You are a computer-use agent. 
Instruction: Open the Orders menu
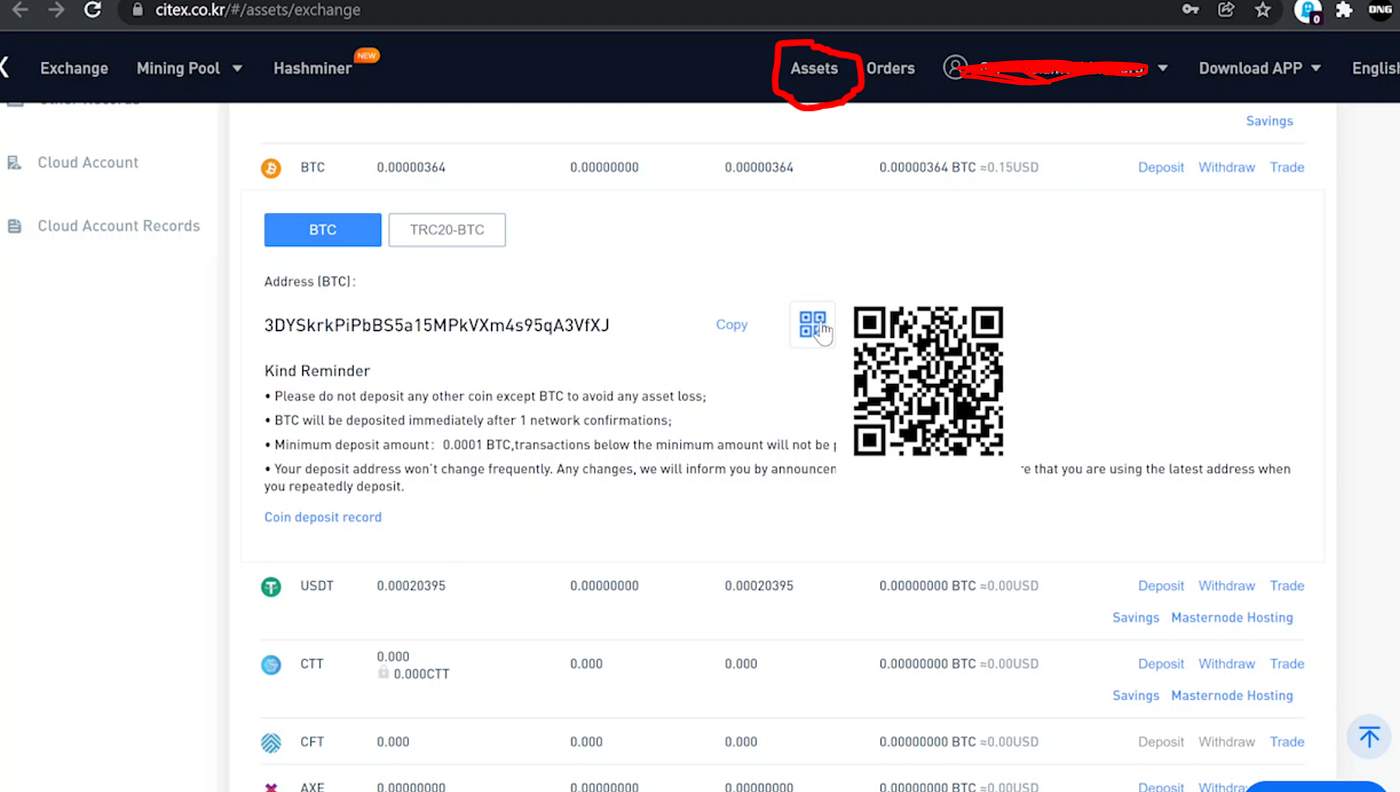pos(890,68)
